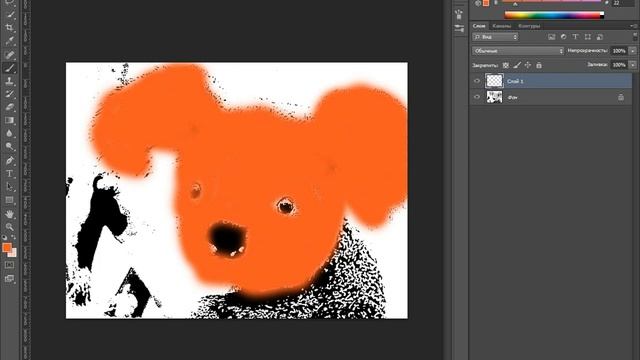
Task: Open the blend mode dropdown
Action: point(518,51)
